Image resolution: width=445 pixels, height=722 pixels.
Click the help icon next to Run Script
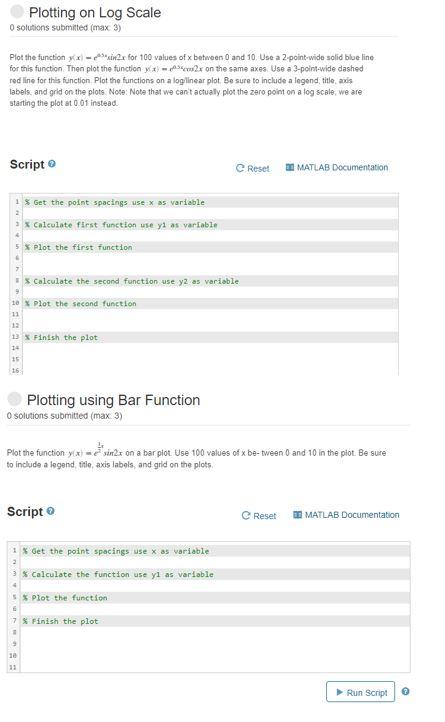pyautogui.click(x=405, y=692)
